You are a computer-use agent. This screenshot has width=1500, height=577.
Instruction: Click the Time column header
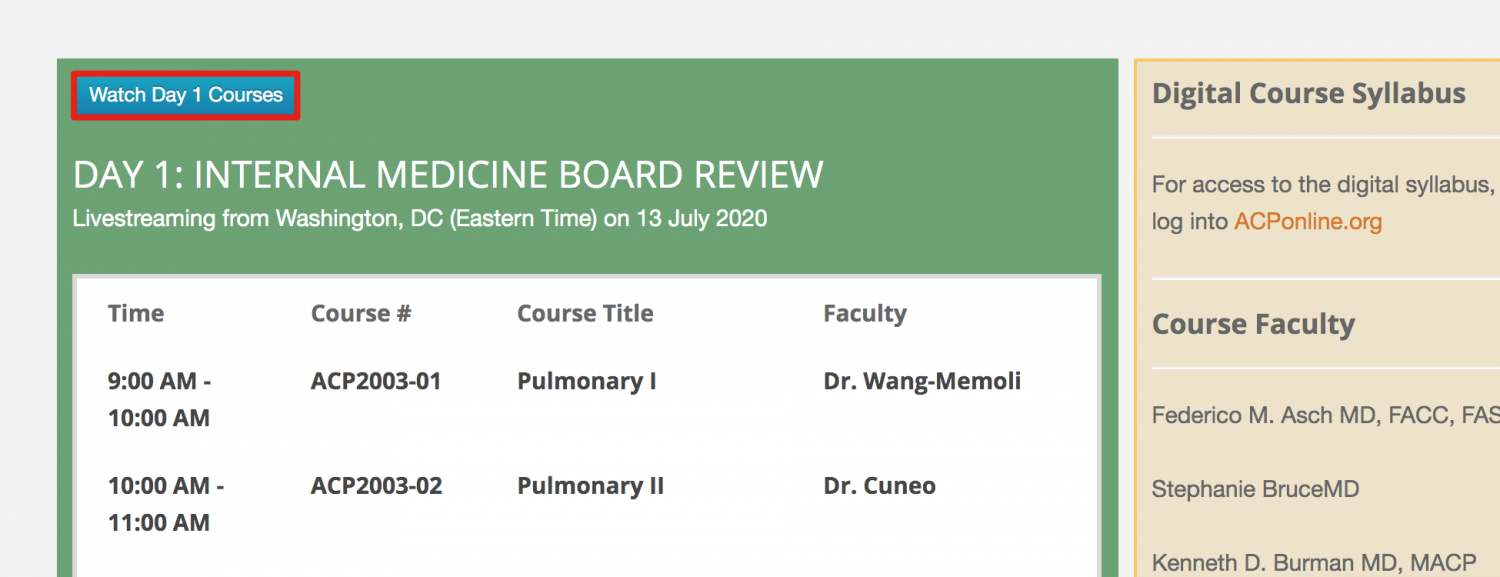click(x=136, y=313)
